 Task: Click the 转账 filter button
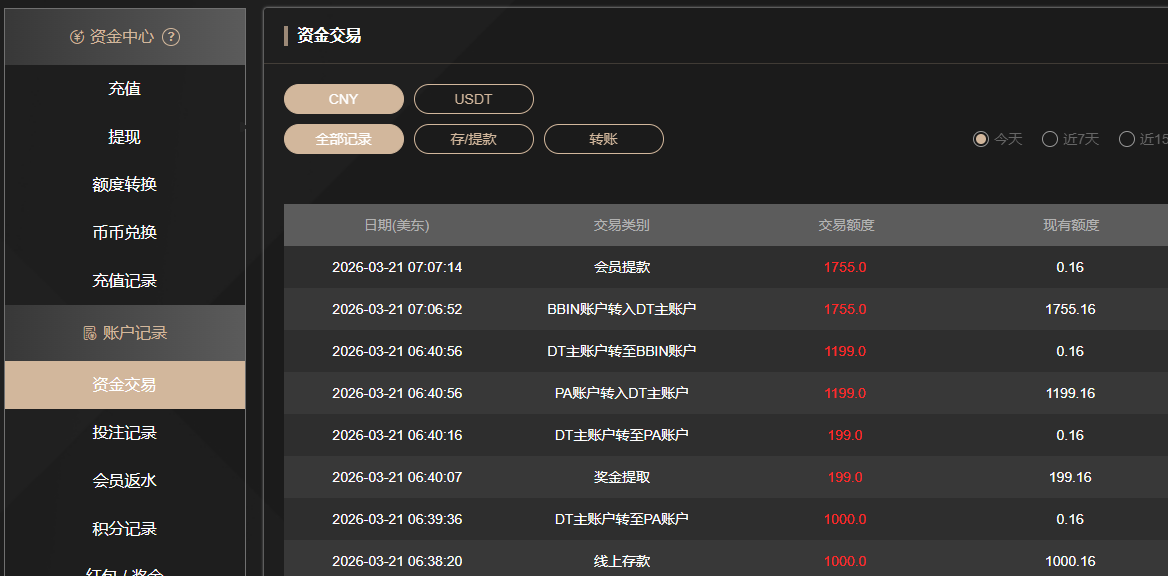coord(603,139)
